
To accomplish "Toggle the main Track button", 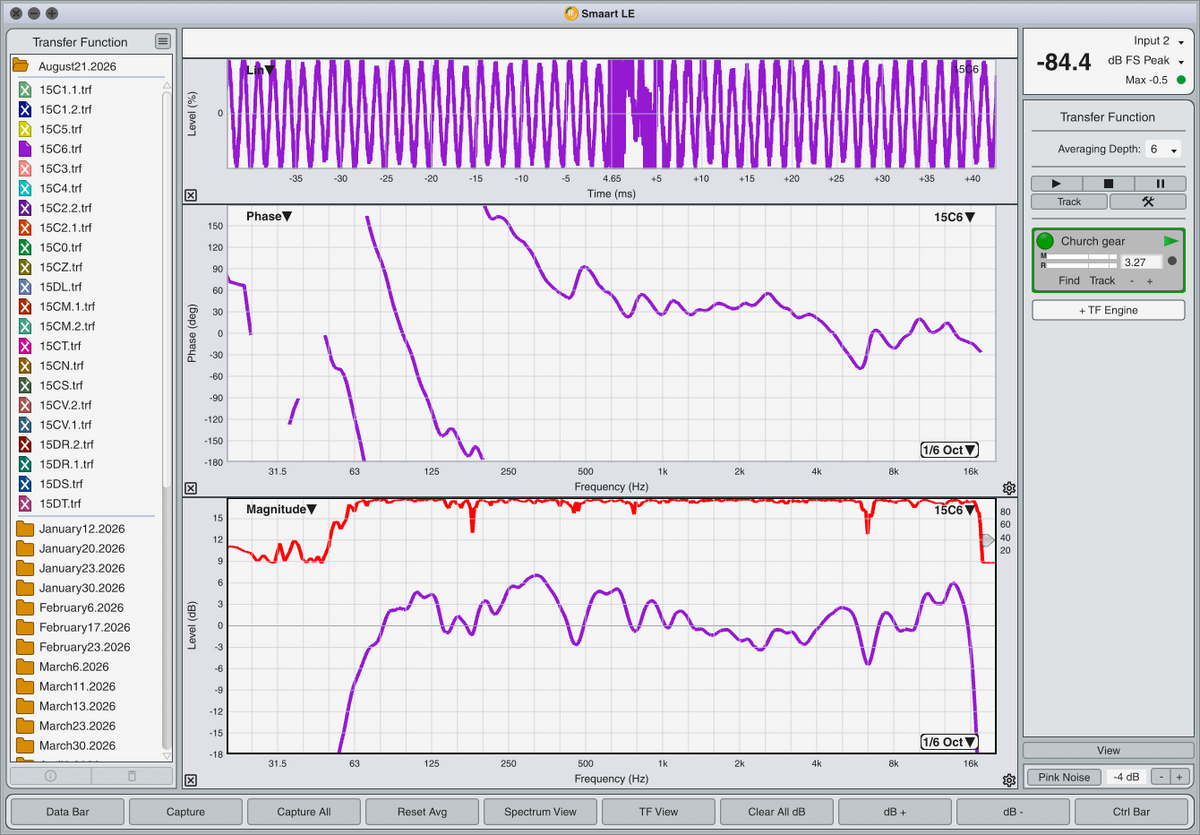I will coord(1069,201).
